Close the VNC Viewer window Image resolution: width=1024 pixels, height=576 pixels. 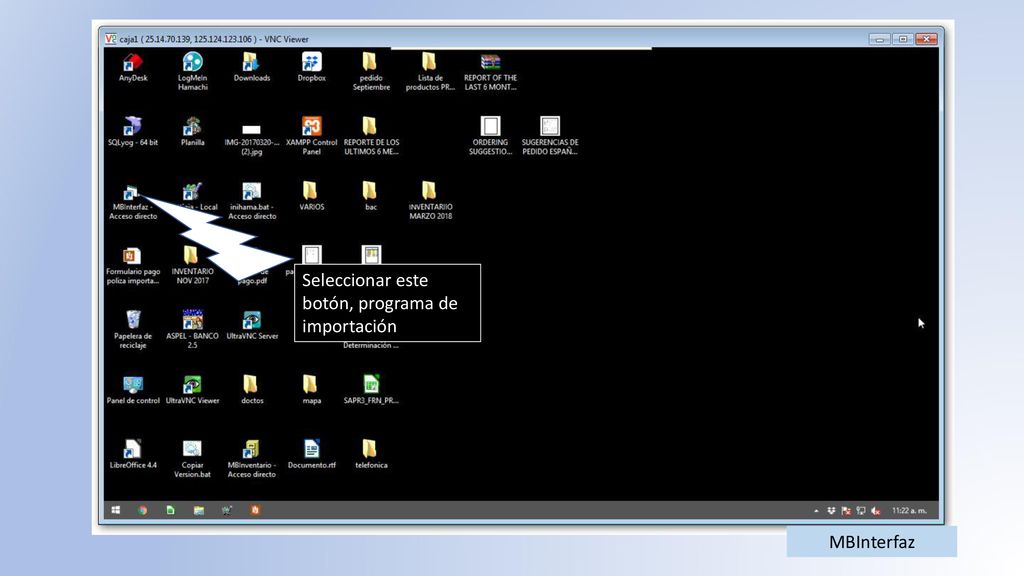[927, 39]
